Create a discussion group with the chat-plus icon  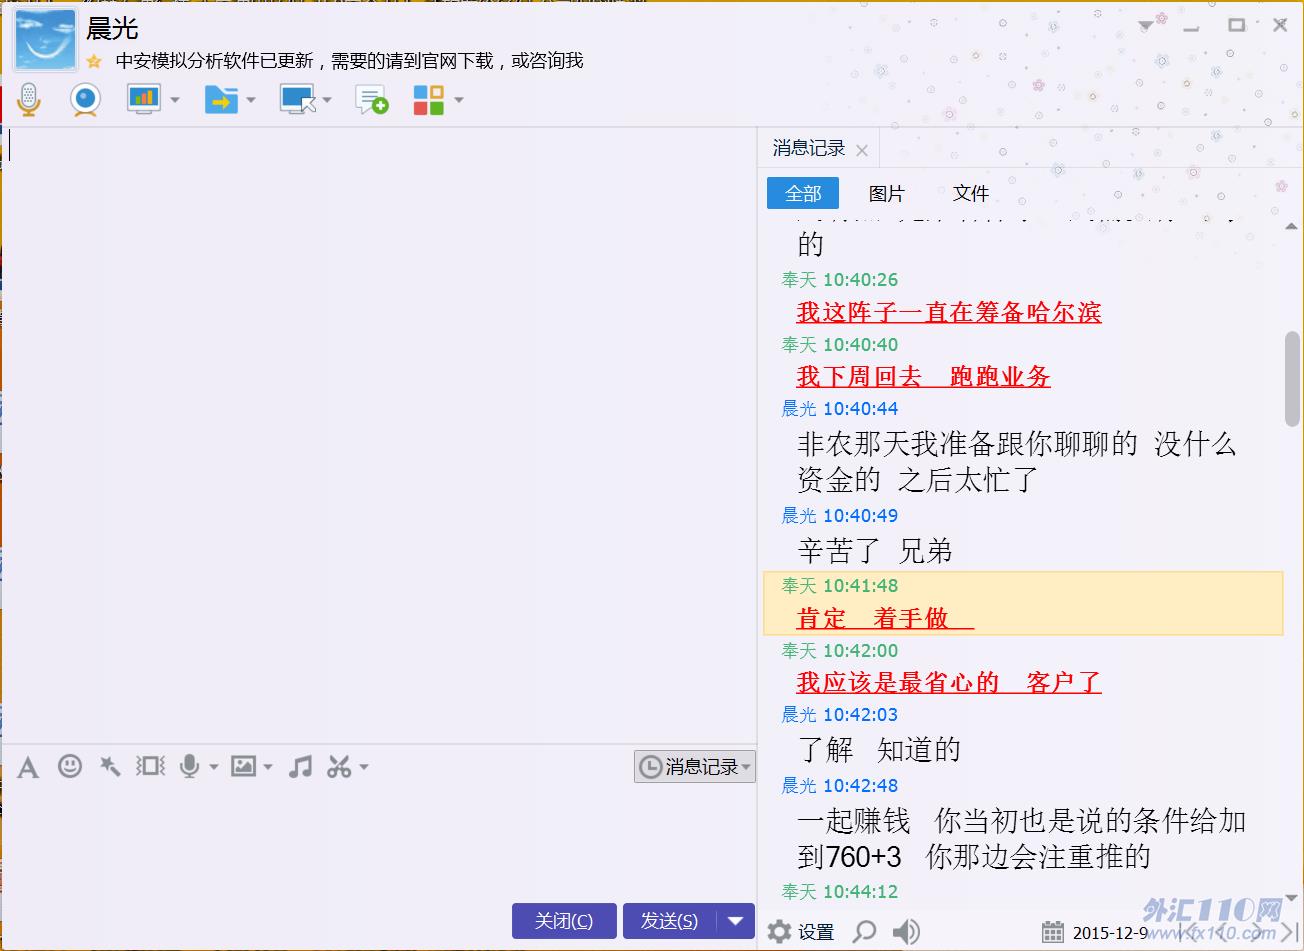[x=372, y=99]
